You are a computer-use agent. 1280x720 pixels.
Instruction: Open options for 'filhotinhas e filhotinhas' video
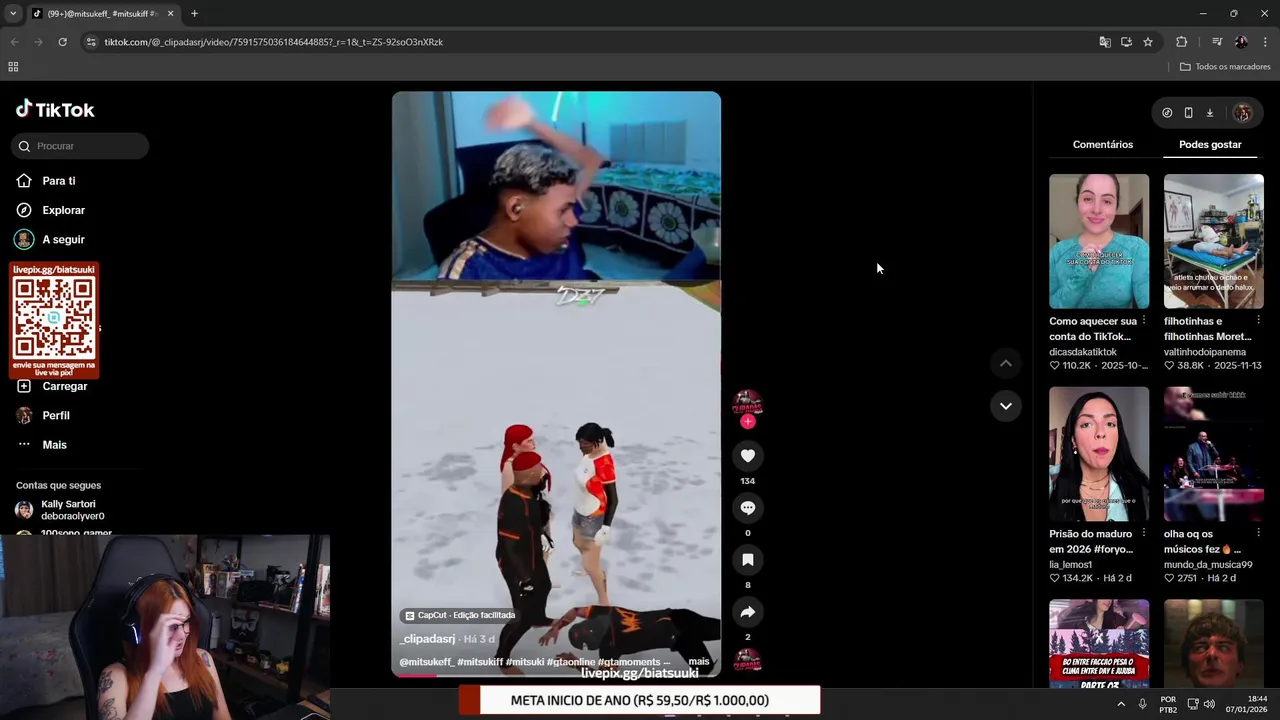(x=1258, y=321)
